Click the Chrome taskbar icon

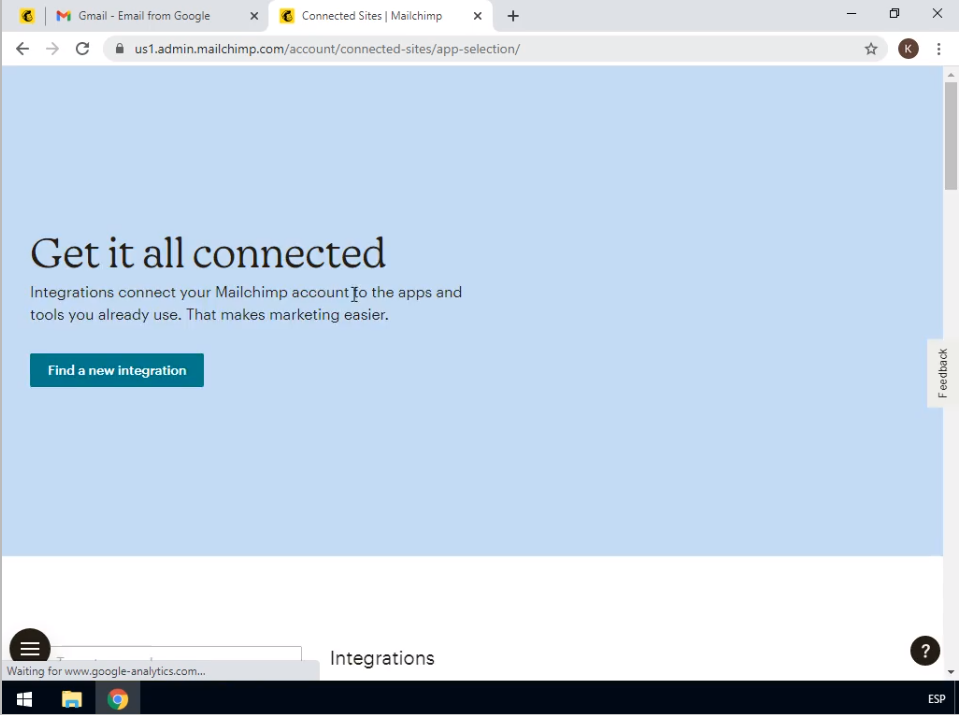pos(117,698)
